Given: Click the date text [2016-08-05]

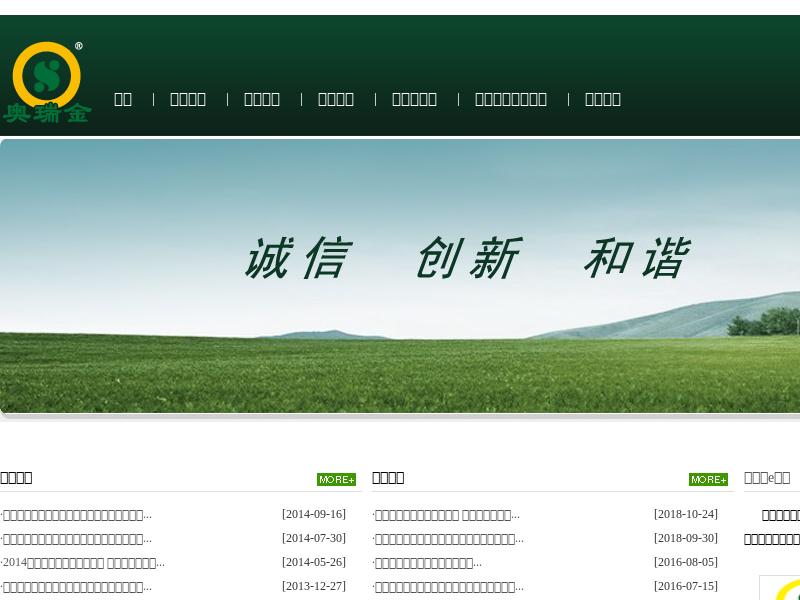Looking at the screenshot, I should point(686,562).
